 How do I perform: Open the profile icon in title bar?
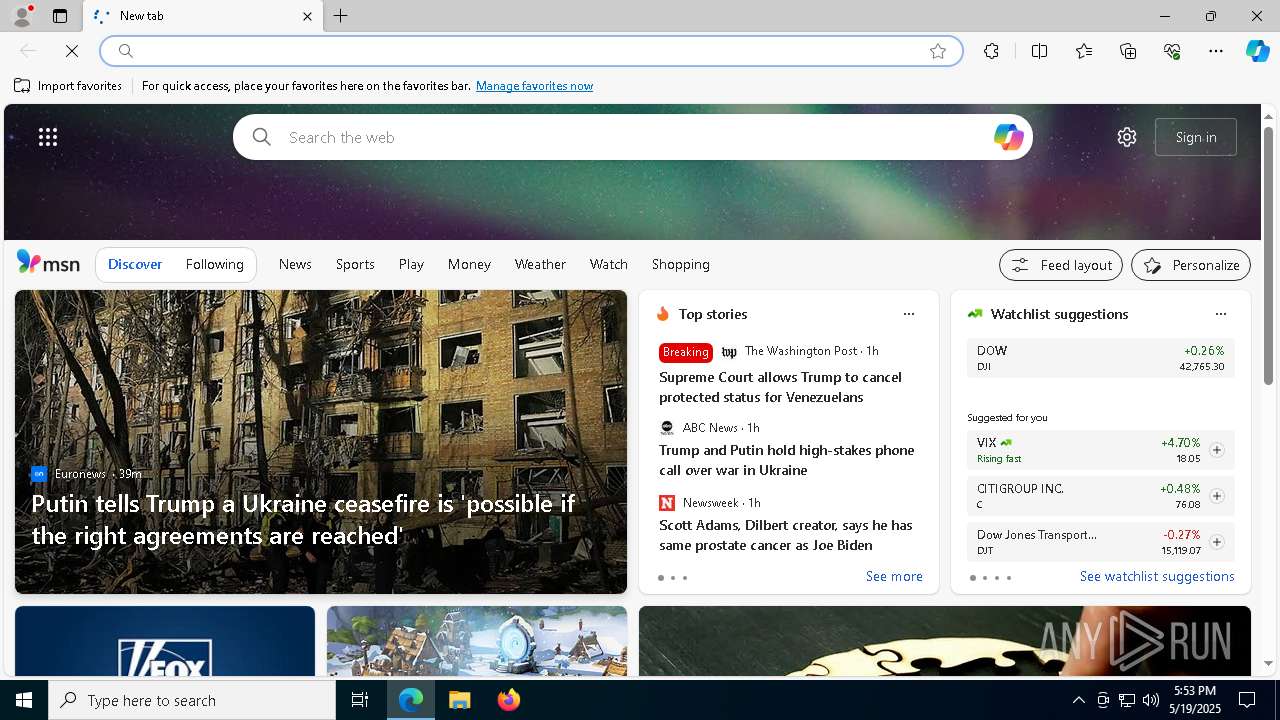coord(21,16)
